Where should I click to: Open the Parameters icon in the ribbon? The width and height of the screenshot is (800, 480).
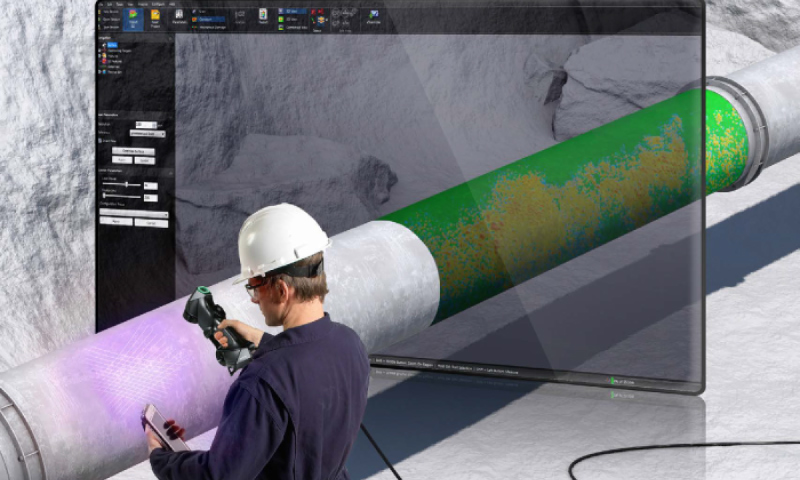tap(179, 18)
